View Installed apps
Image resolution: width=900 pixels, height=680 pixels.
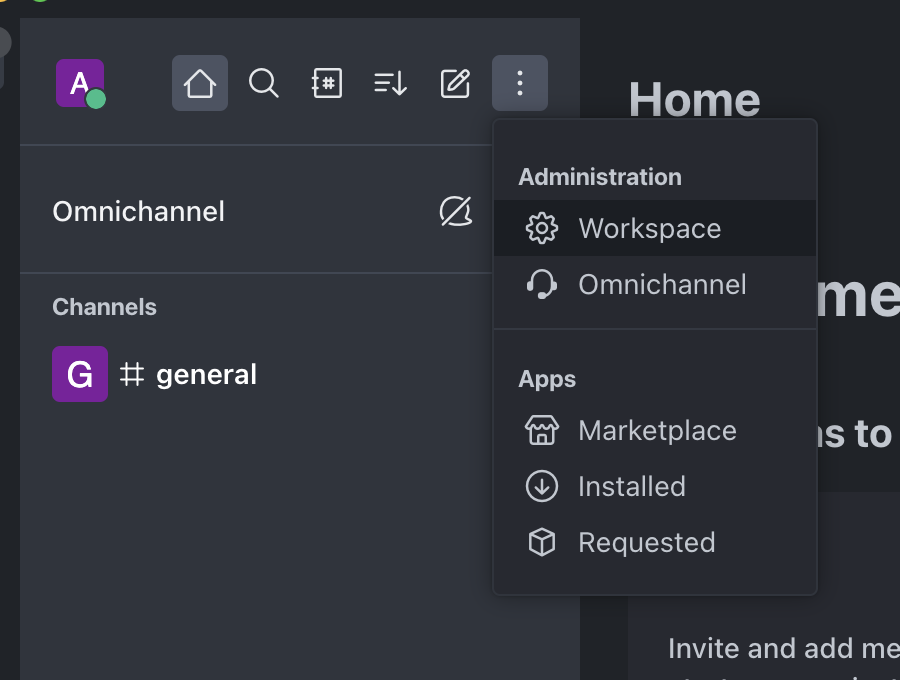pyautogui.click(x=655, y=487)
